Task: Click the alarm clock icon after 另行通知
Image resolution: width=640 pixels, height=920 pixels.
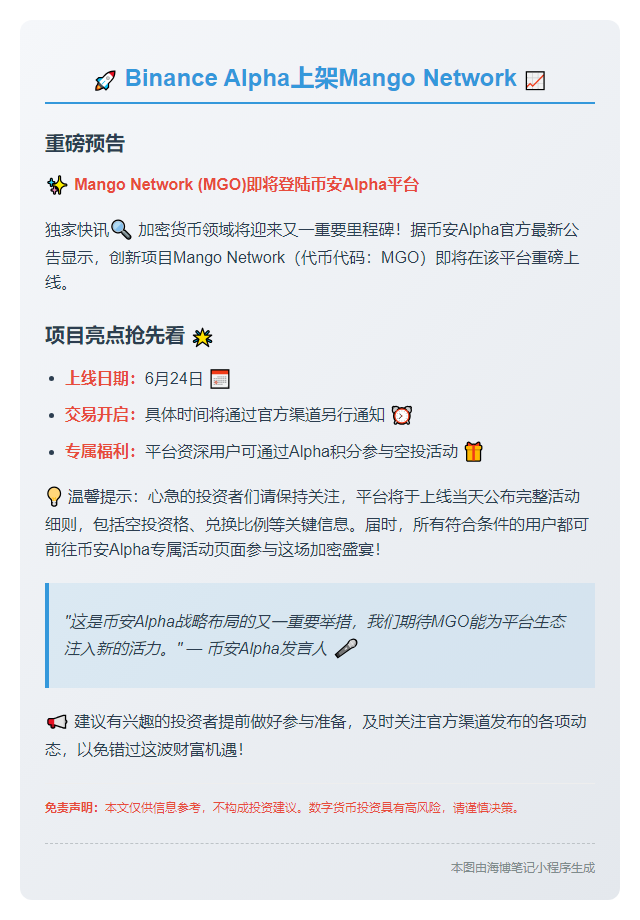Action: tap(402, 415)
